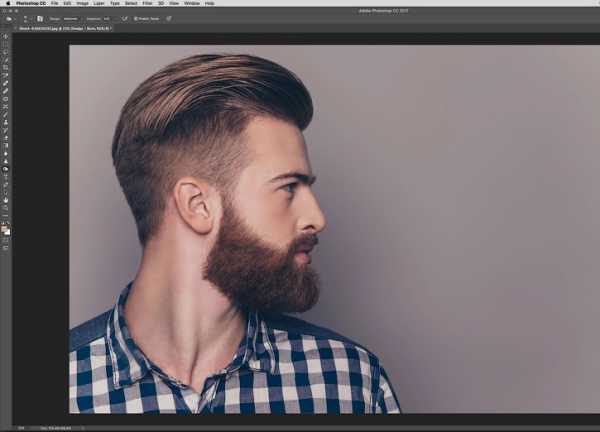Click the open document's title tab
600x432 pixels.
tap(60, 28)
